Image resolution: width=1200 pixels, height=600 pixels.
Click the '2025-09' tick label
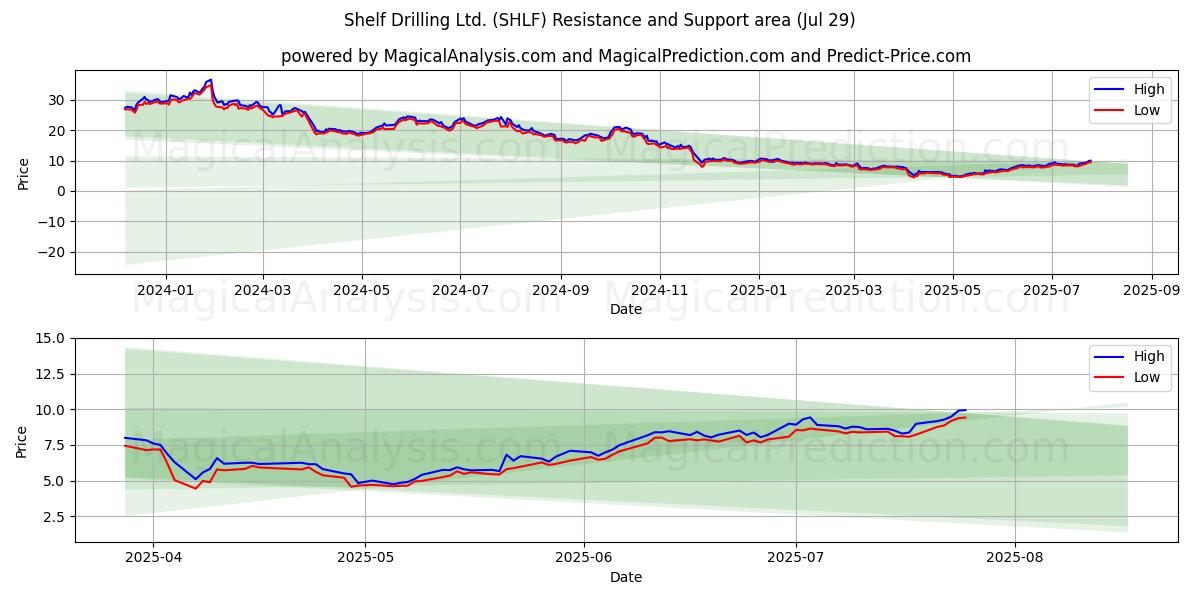point(1152,290)
